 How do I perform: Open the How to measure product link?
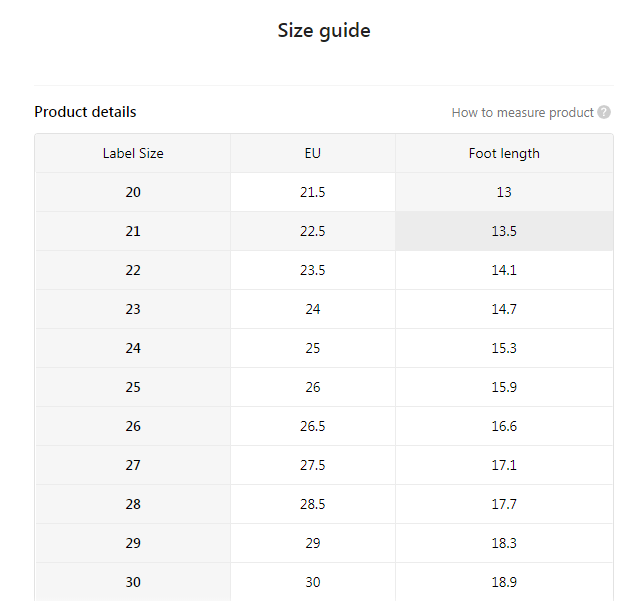tap(522, 113)
